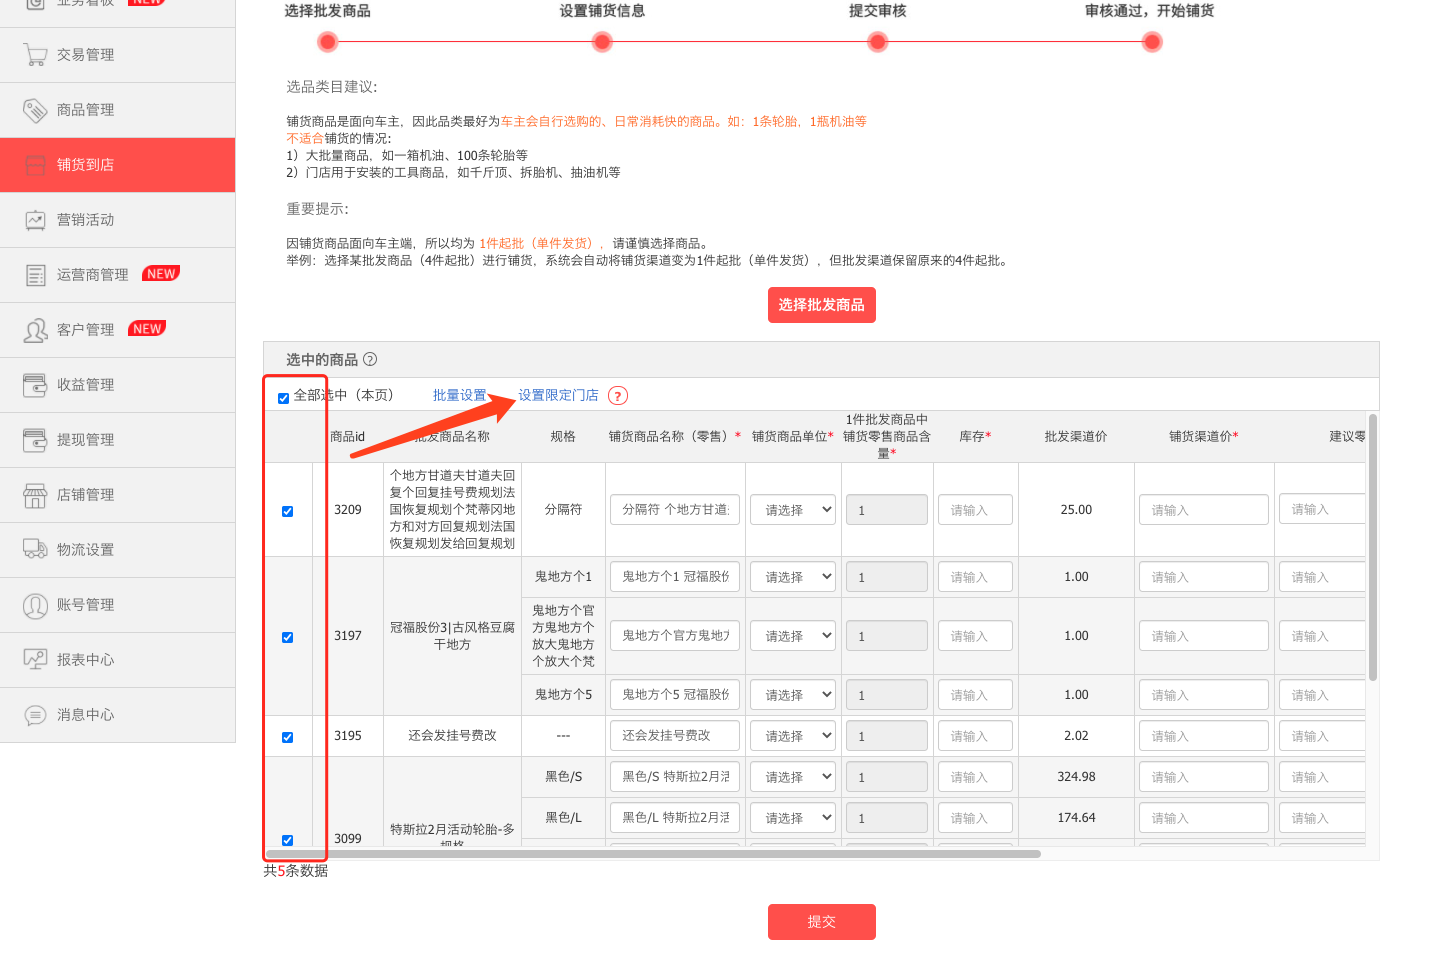Image resolution: width=1432 pixels, height=966 pixels.
Task: Uncheck the checkbox for product 3209
Action: (288, 511)
